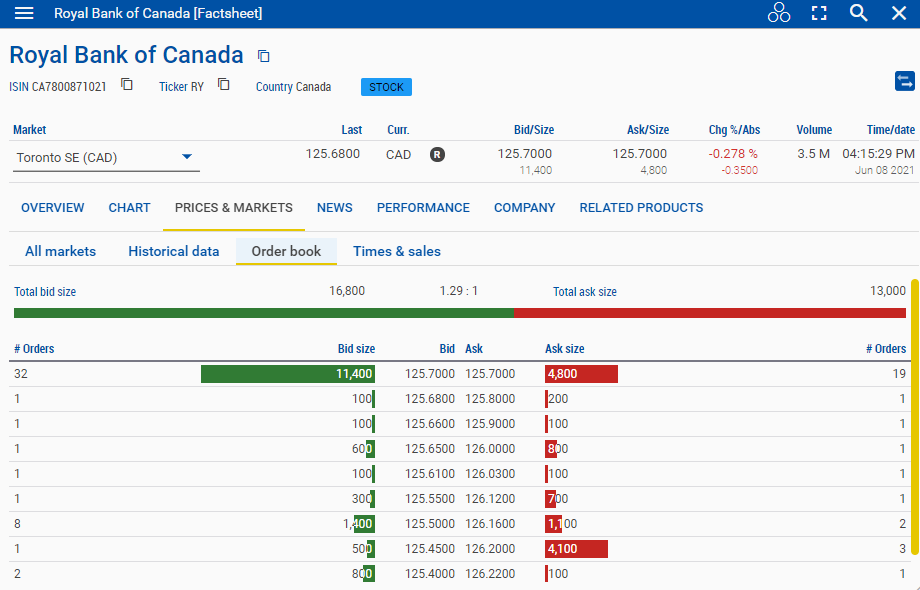Viewport: 920px width, 590px height.
Task: Open the hamburger main menu
Action: (23, 13)
